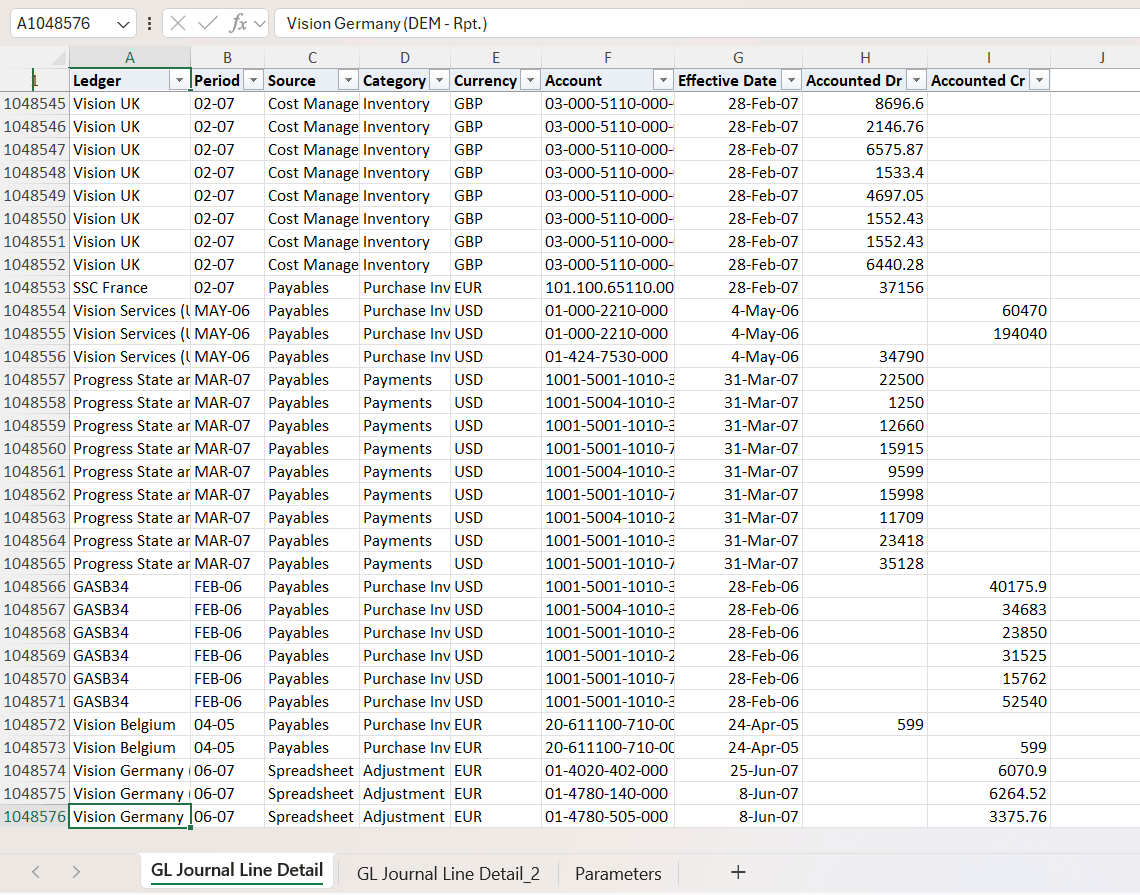The width and height of the screenshot is (1140, 895).
Task: Click the Accounted Dr value 8696.6
Action: (x=865, y=103)
